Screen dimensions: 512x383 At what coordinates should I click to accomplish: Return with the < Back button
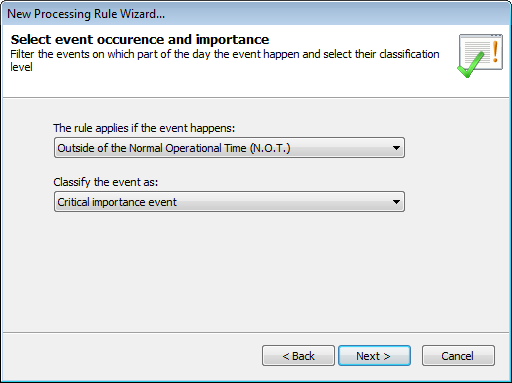pyautogui.click(x=298, y=356)
